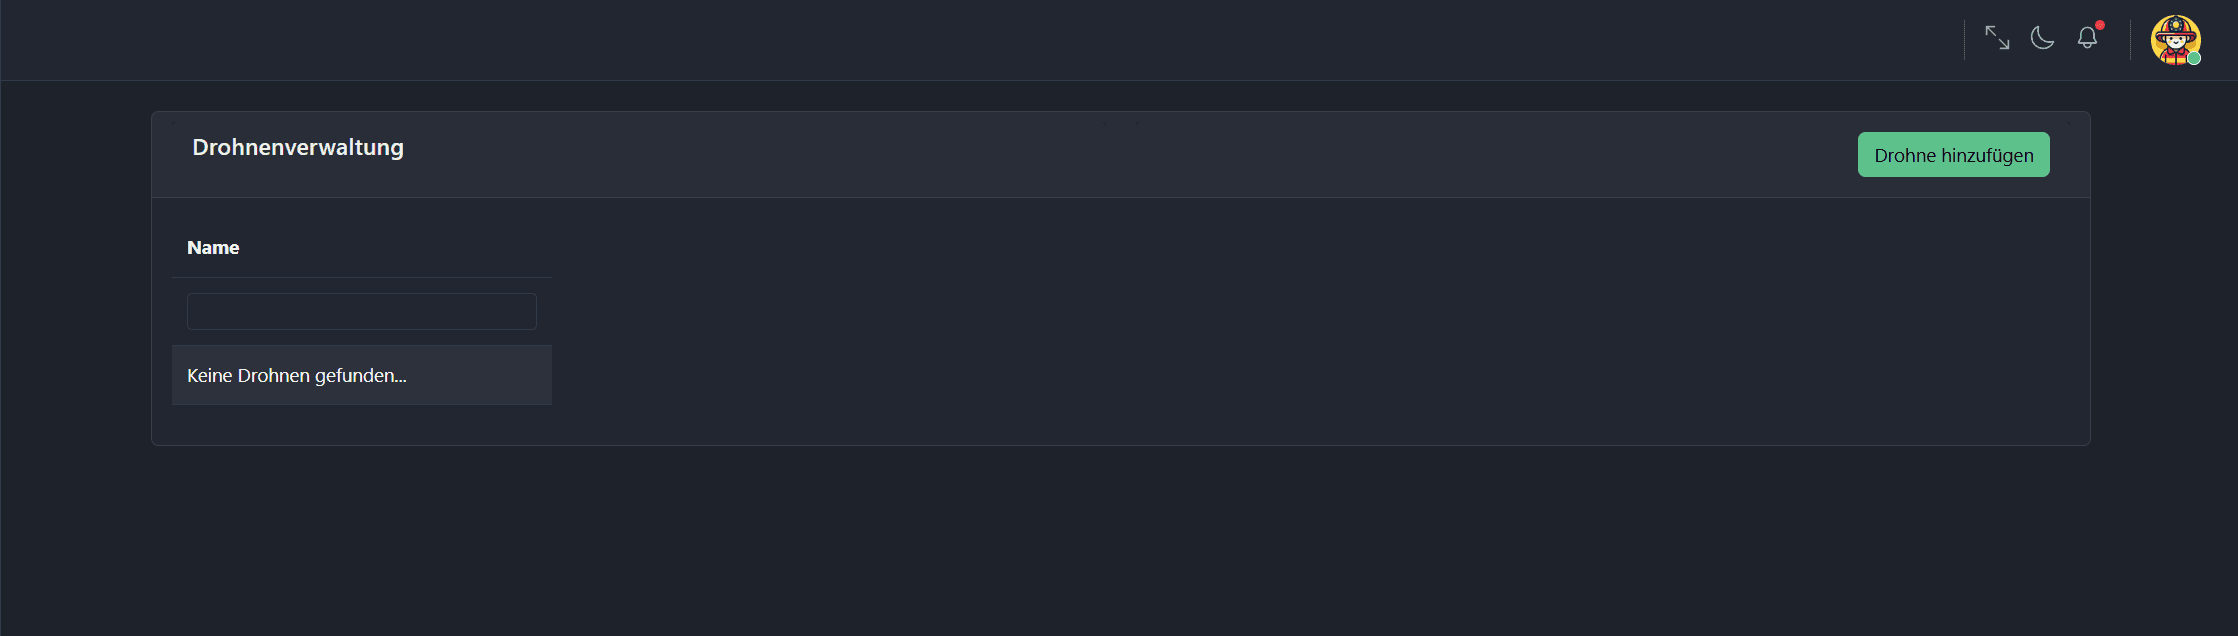
Task: Toggle the light/dark theme switch
Action: tap(2042, 38)
